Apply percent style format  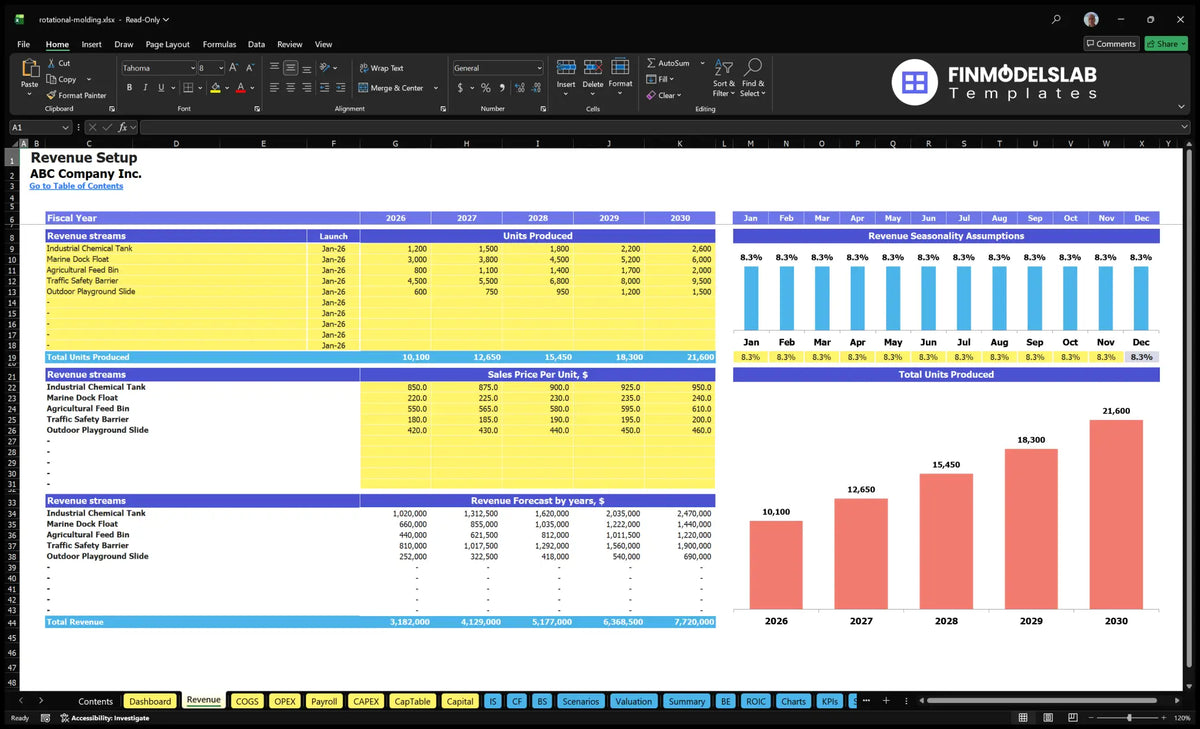pyautogui.click(x=486, y=88)
